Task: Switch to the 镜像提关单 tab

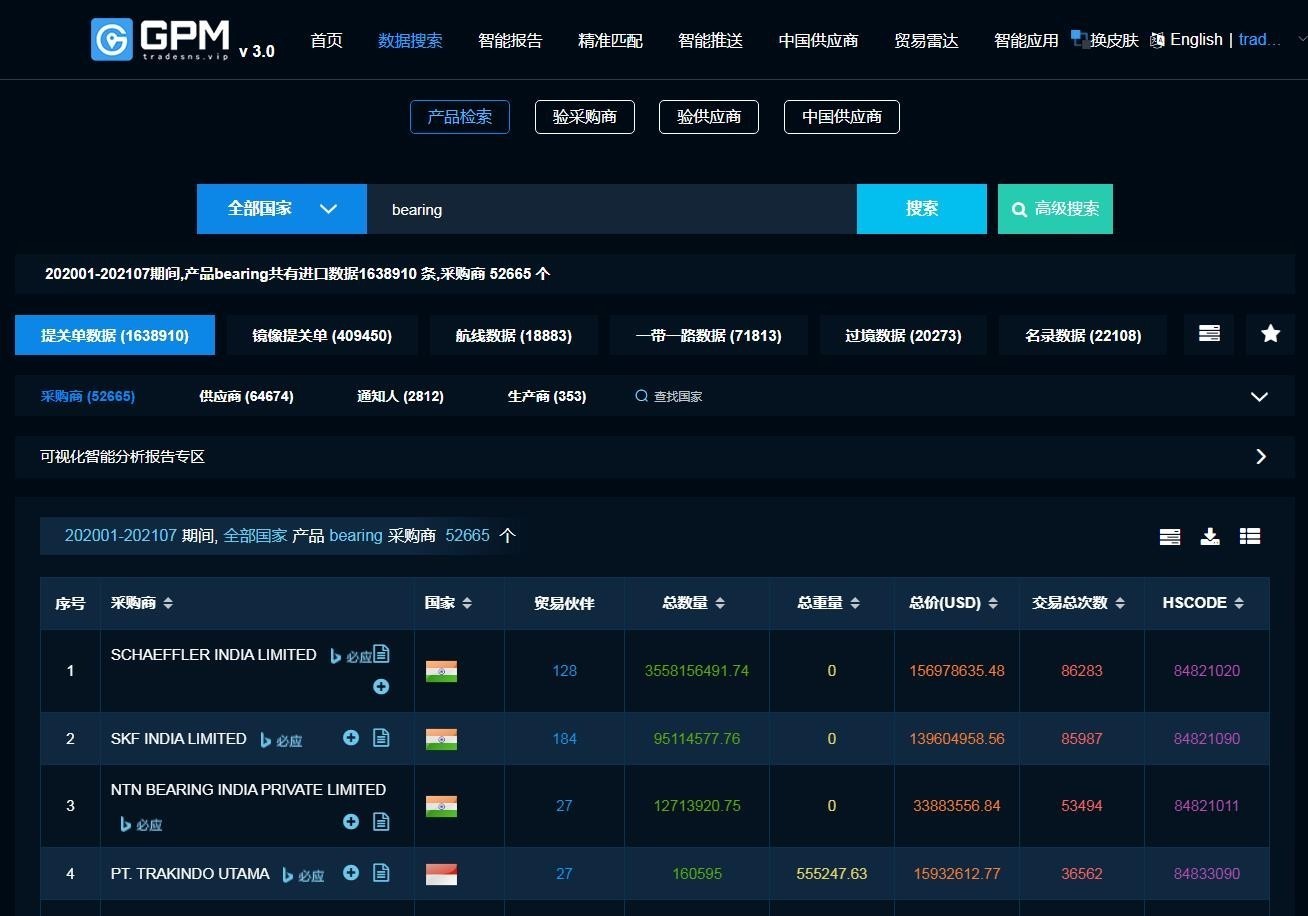Action: pyautogui.click(x=322, y=335)
